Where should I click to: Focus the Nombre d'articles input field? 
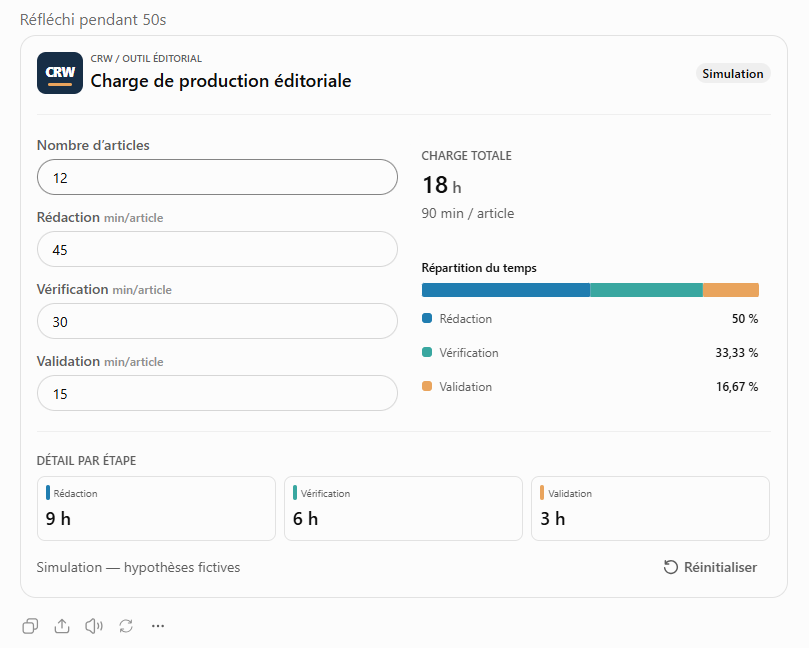tap(217, 177)
